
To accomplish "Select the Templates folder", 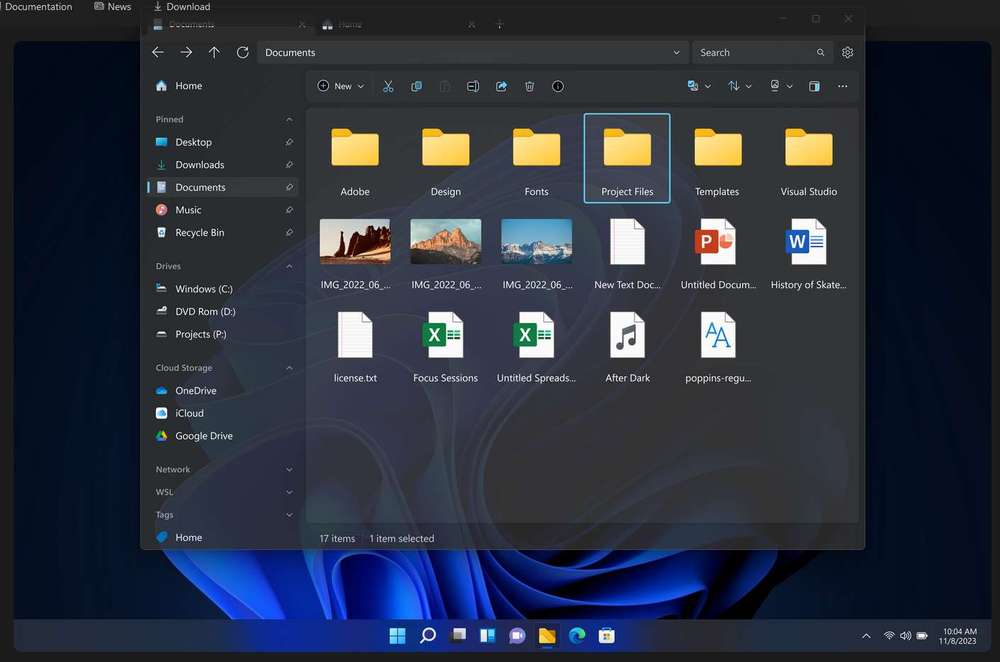I will 717,158.
